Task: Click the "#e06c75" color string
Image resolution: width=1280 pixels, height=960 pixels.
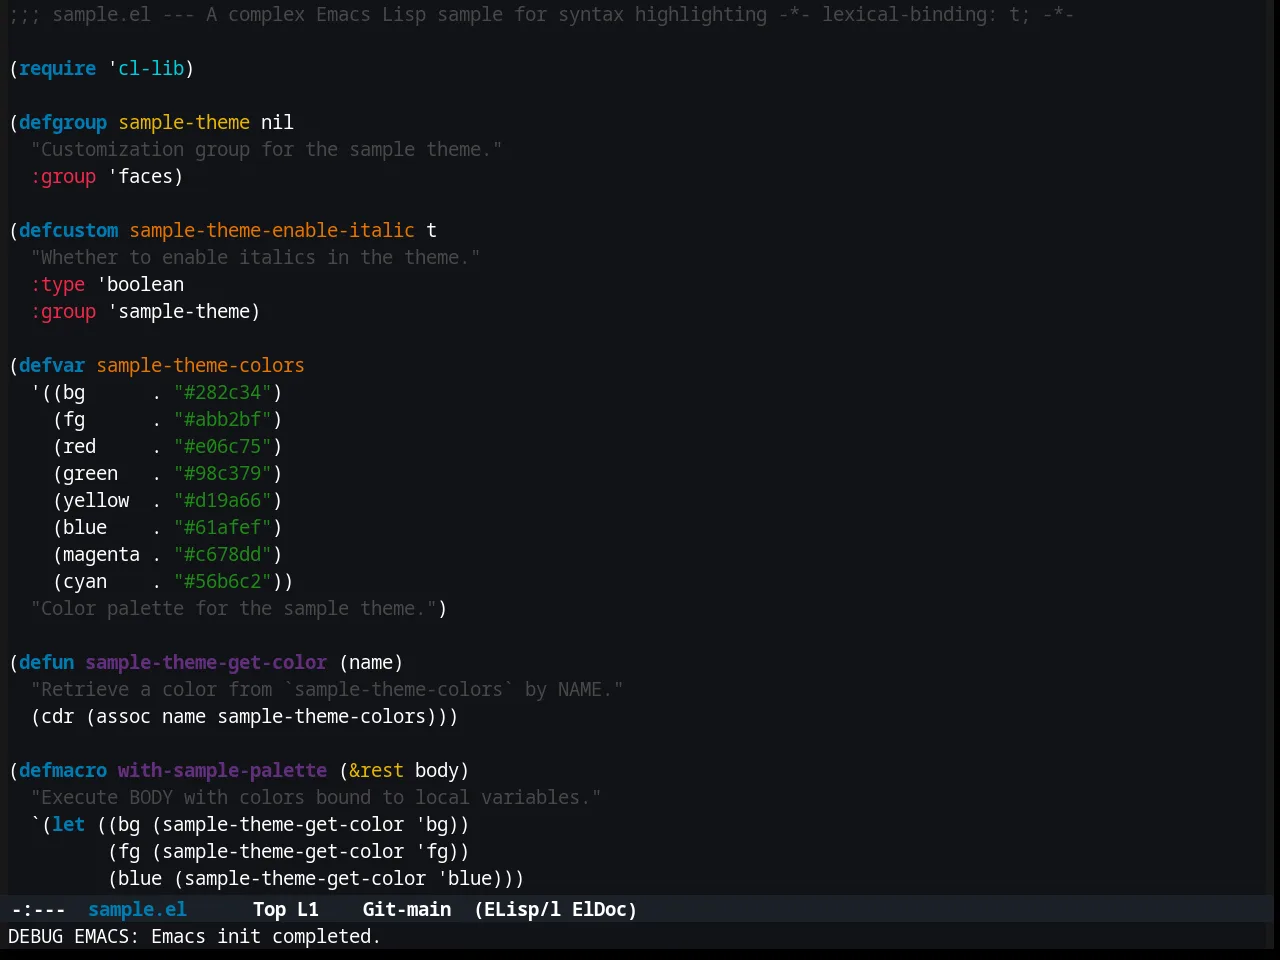Action: click(x=222, y=446)
